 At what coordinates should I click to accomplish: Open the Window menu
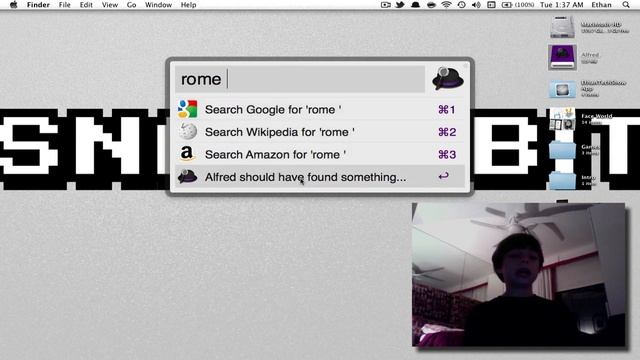[158, 5]
